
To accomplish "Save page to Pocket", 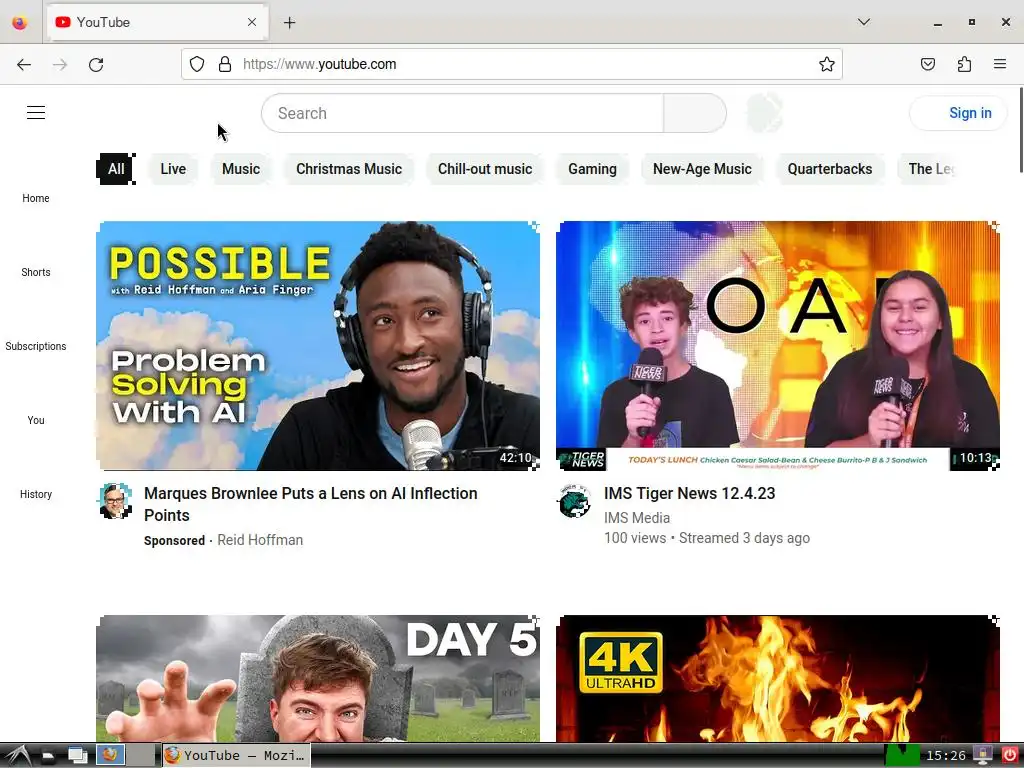I will coord(928,64).
